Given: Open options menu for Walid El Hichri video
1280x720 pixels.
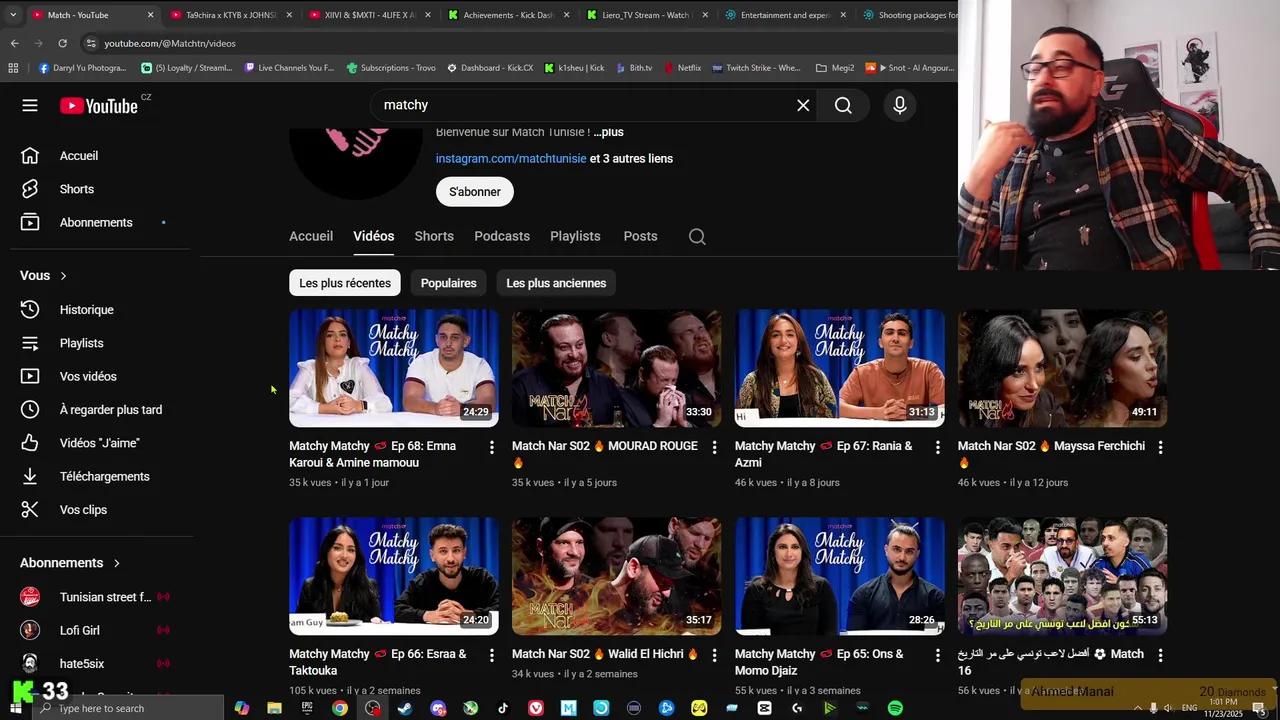Looking at the screenshot, I should click(714, 655).
